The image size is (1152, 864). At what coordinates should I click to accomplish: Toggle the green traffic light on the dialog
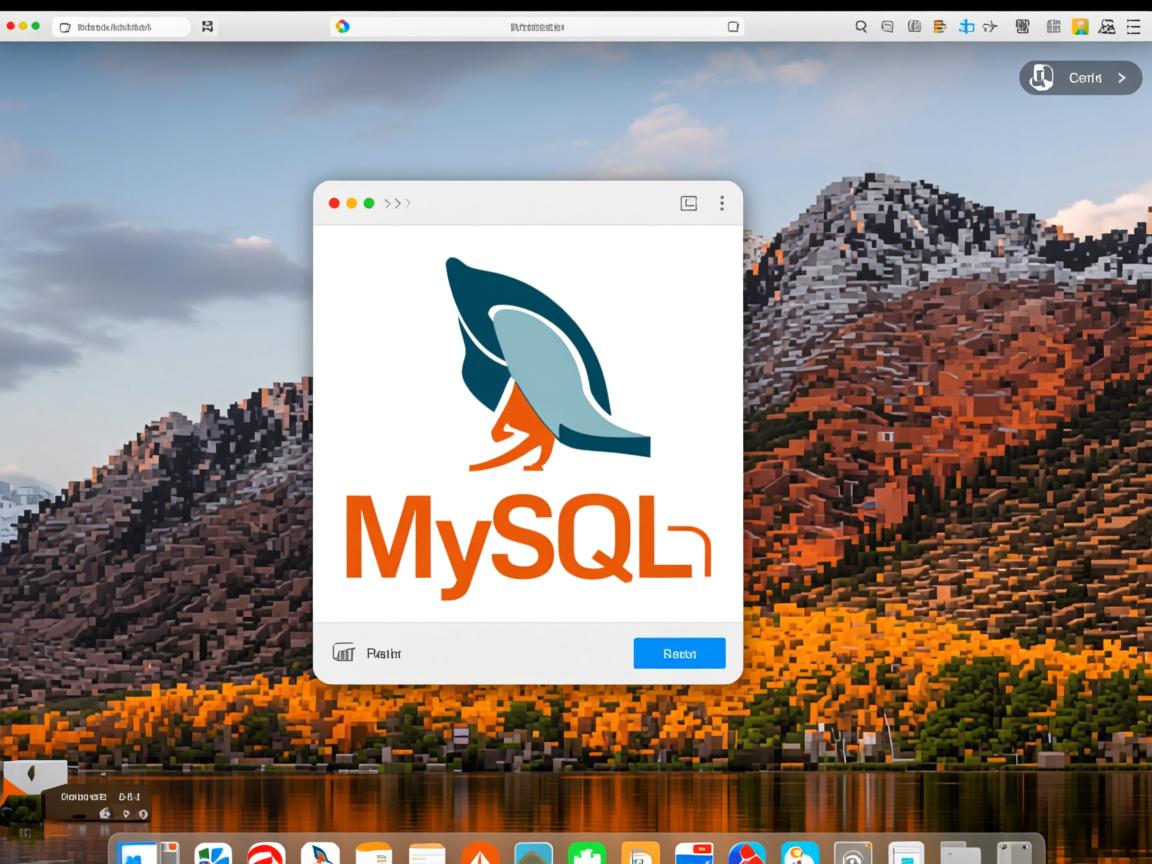[369, 202]
